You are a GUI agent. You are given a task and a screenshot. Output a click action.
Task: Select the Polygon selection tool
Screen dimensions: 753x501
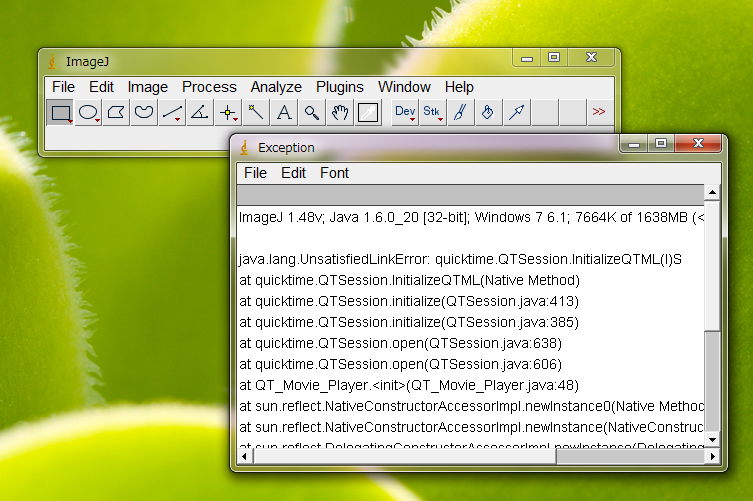[x=116, y=113]
